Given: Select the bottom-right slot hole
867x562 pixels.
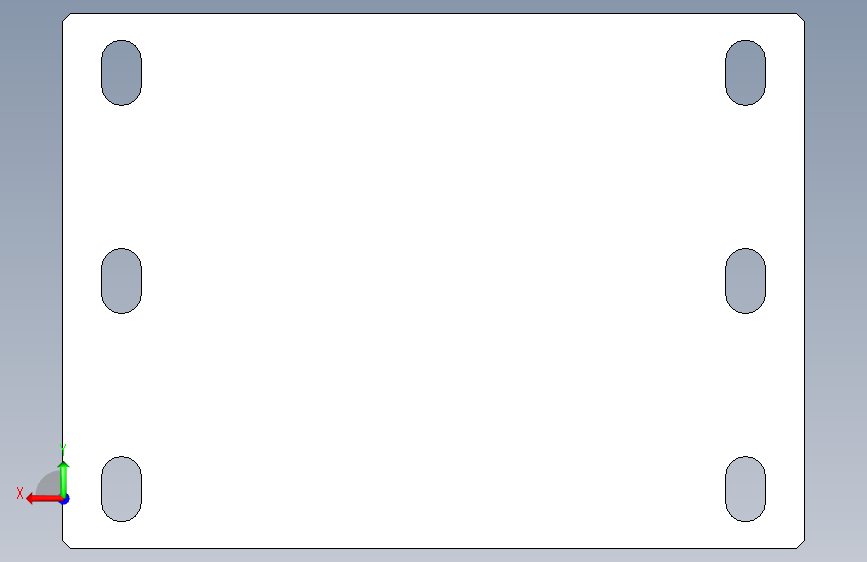Looking at the screenshot, I should pos(745,489).
